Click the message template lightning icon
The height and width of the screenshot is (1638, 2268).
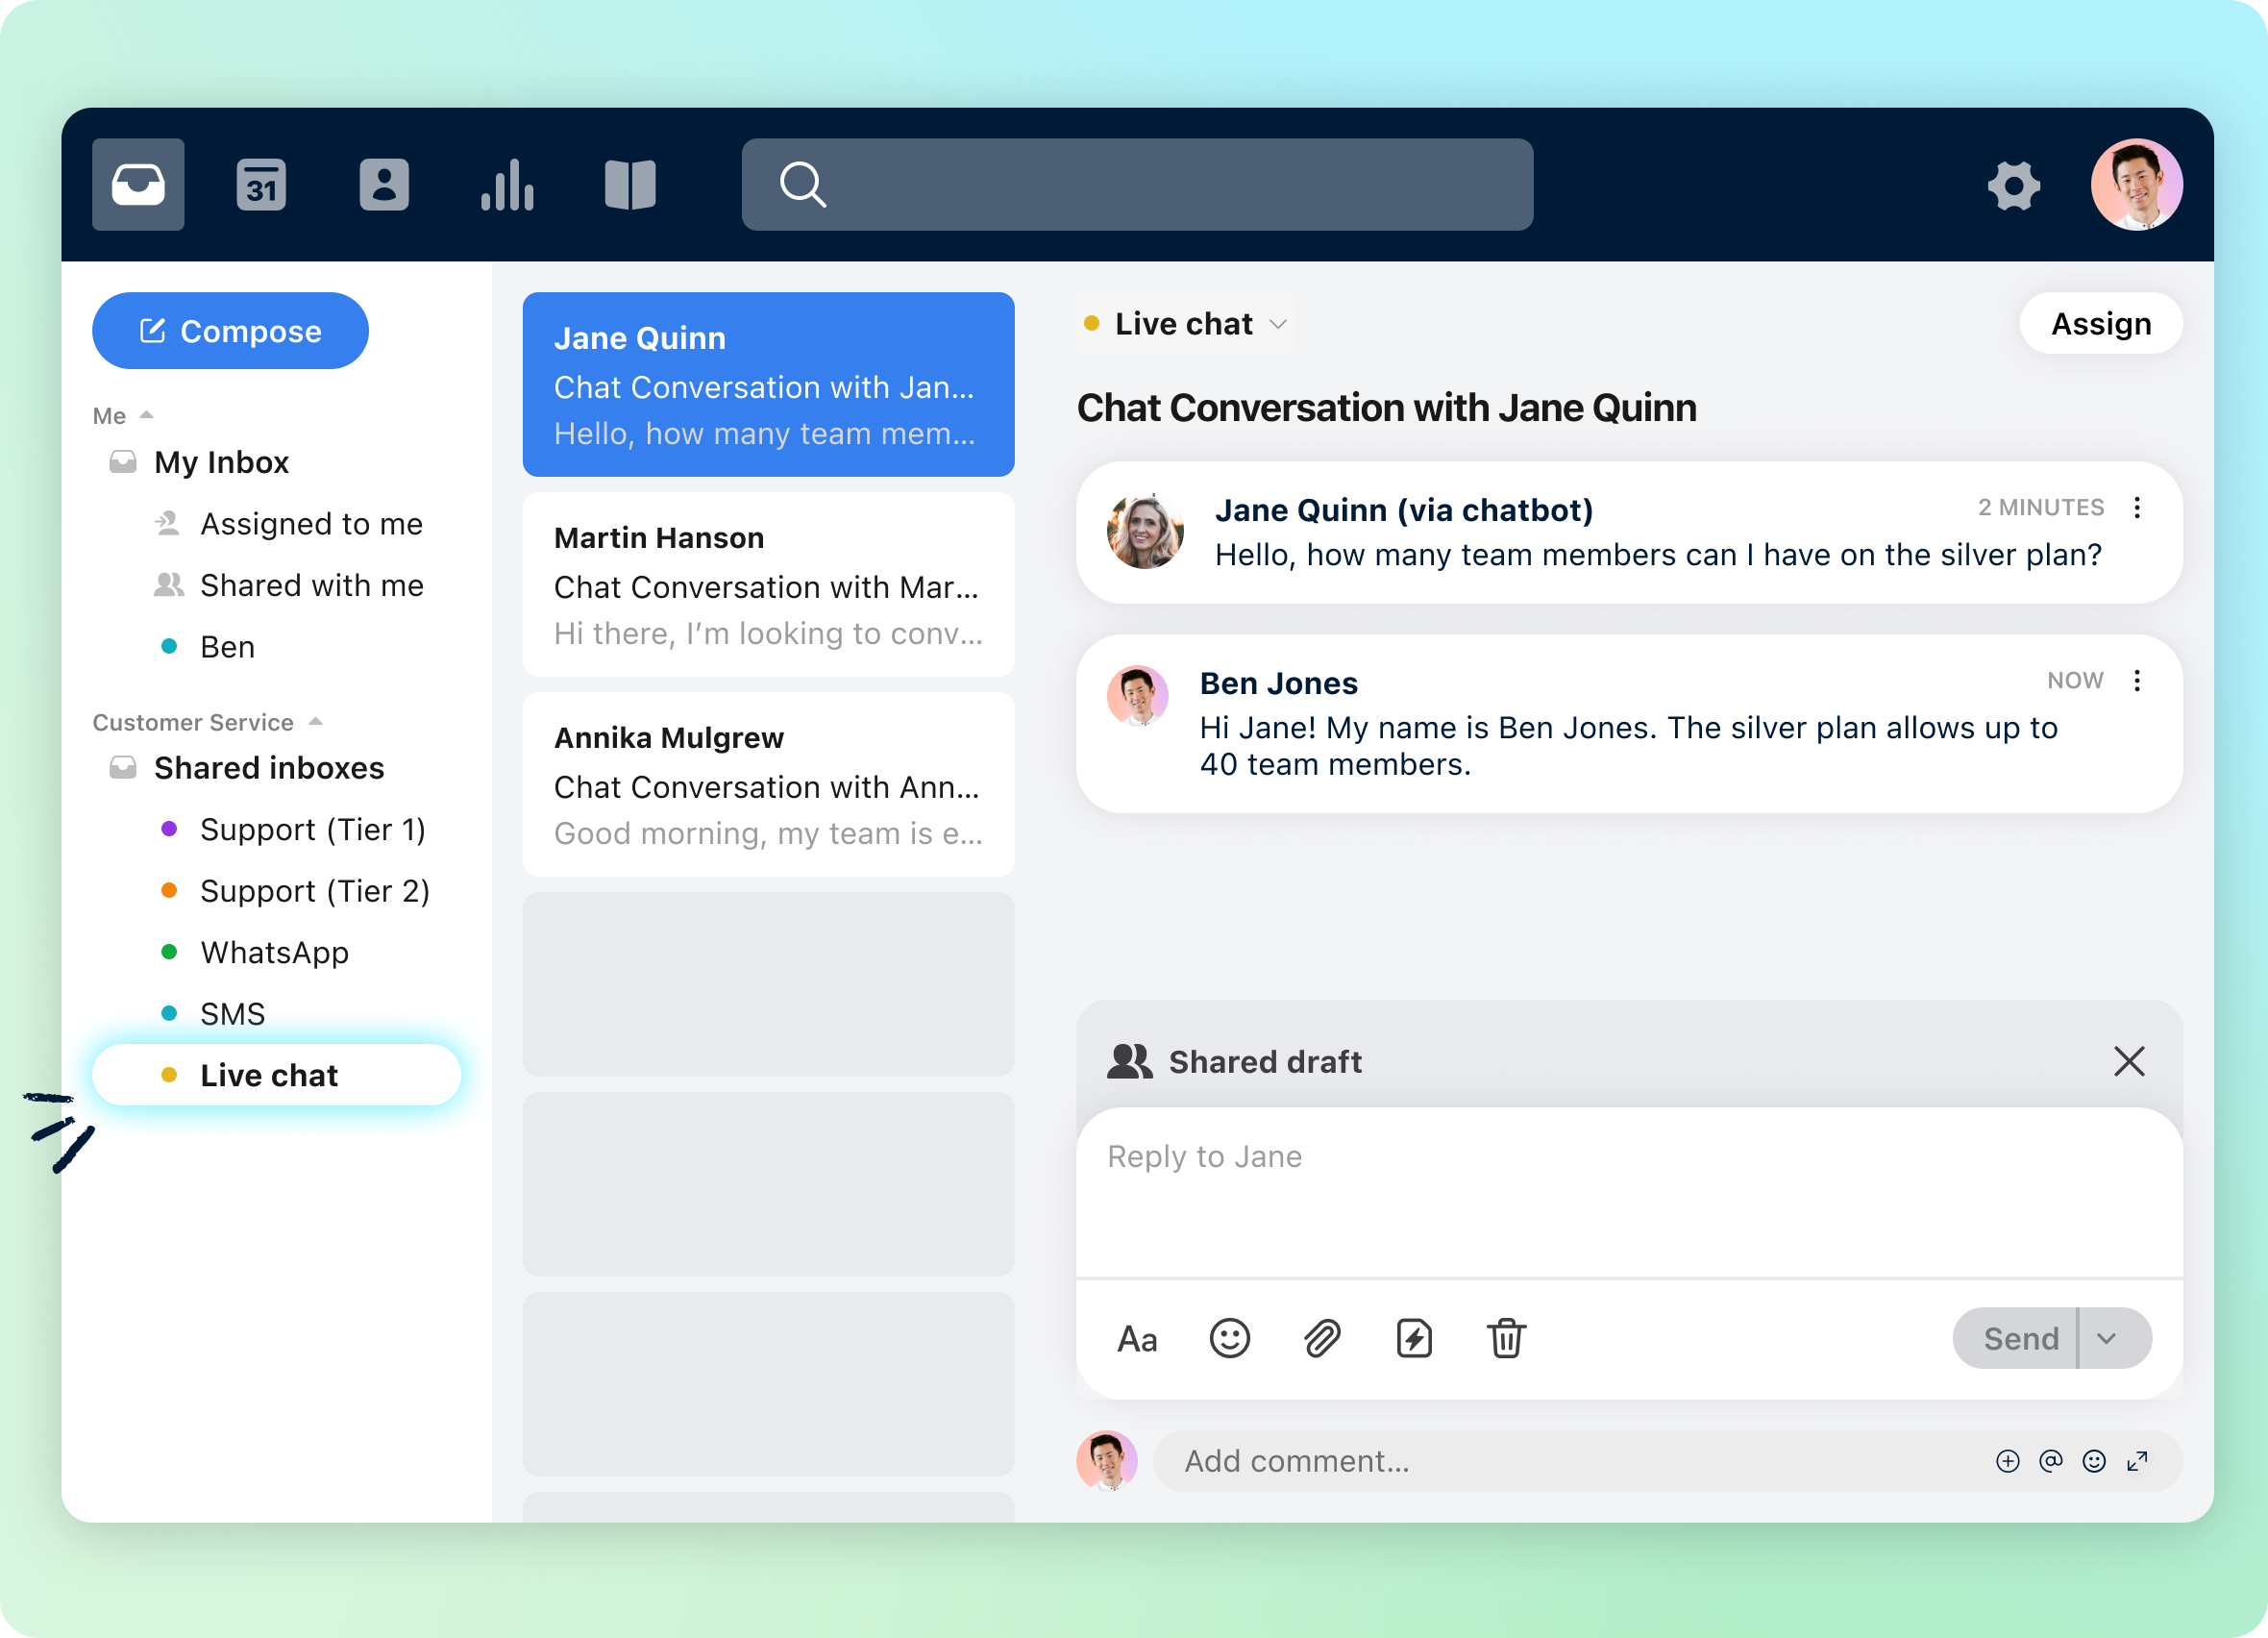(1414, 1338)
